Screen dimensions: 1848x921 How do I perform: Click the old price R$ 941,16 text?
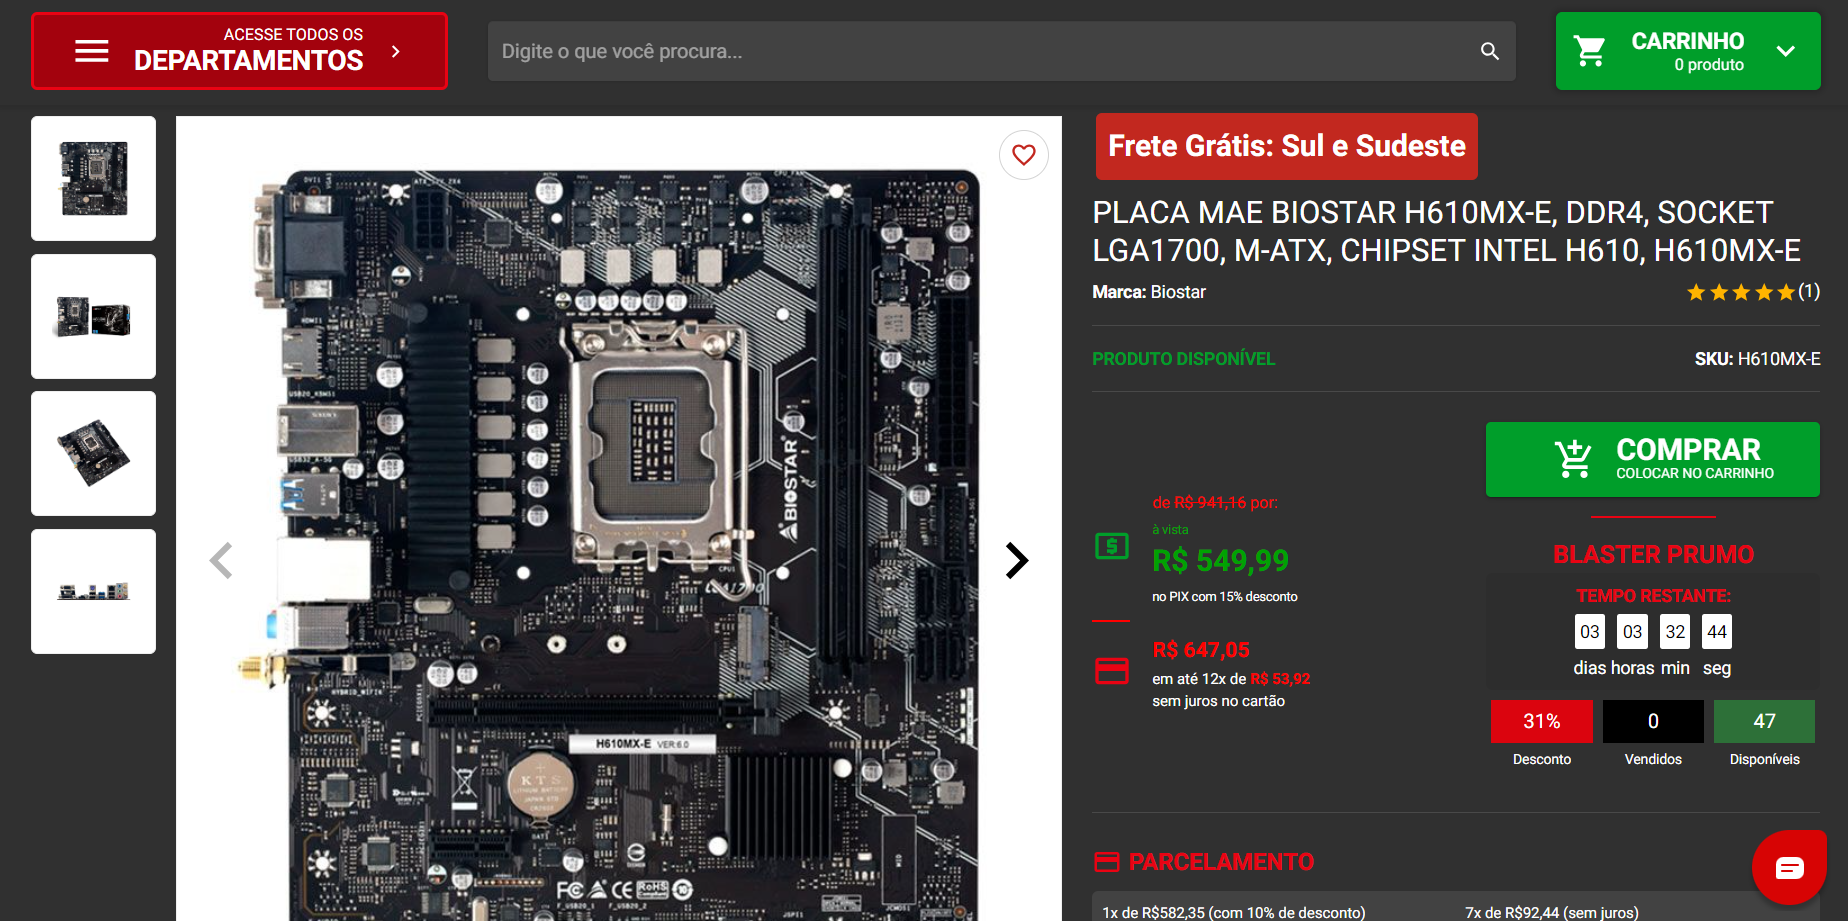click(1210, 502)
